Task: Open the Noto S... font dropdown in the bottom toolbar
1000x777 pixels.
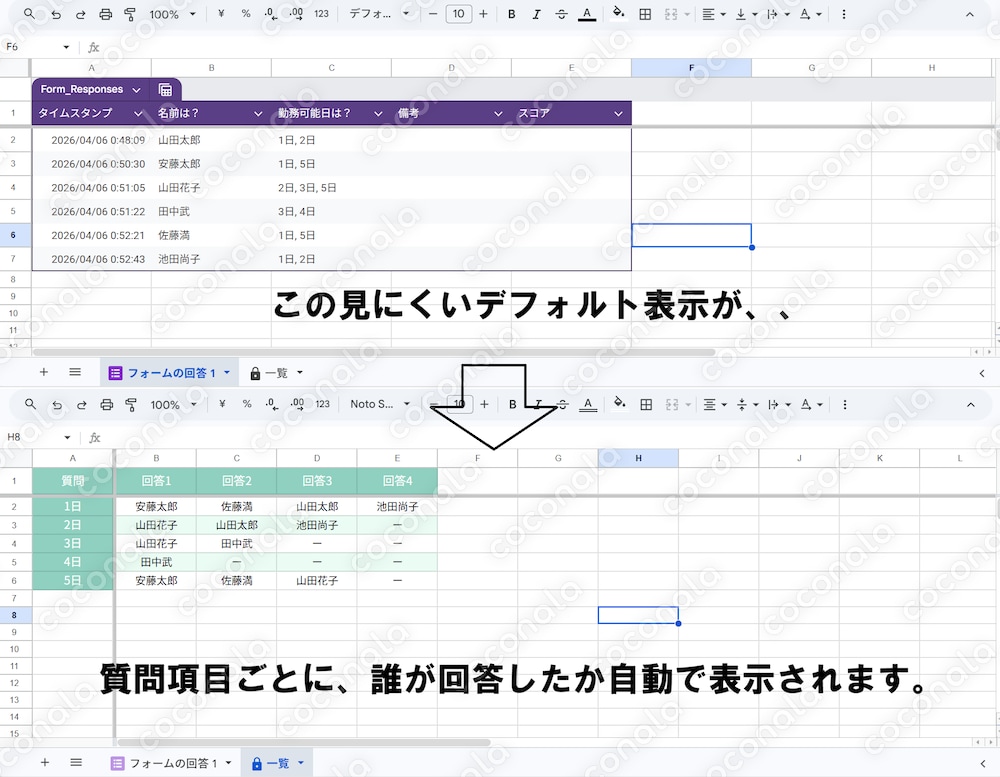Action: [x=379, y=404]
